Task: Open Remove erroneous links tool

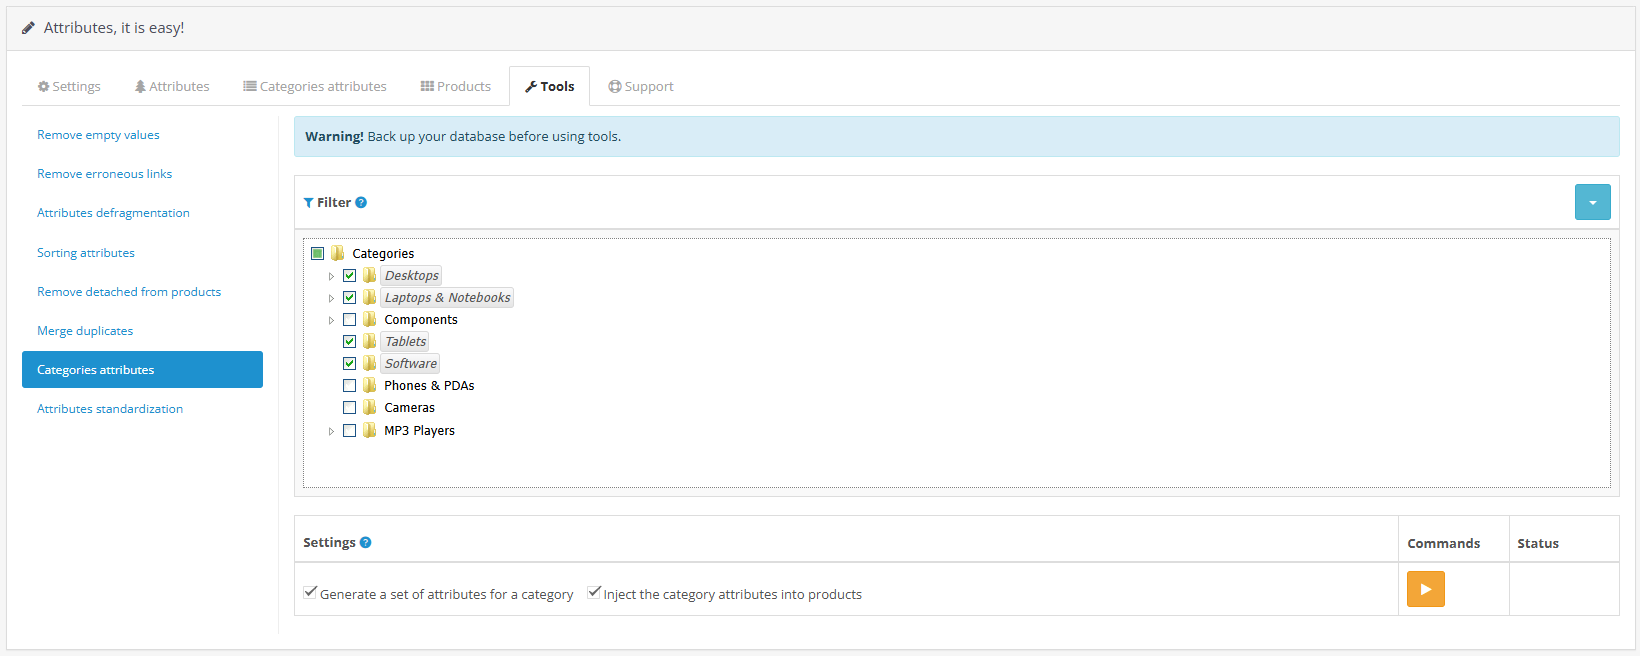Action: [104, 174]
